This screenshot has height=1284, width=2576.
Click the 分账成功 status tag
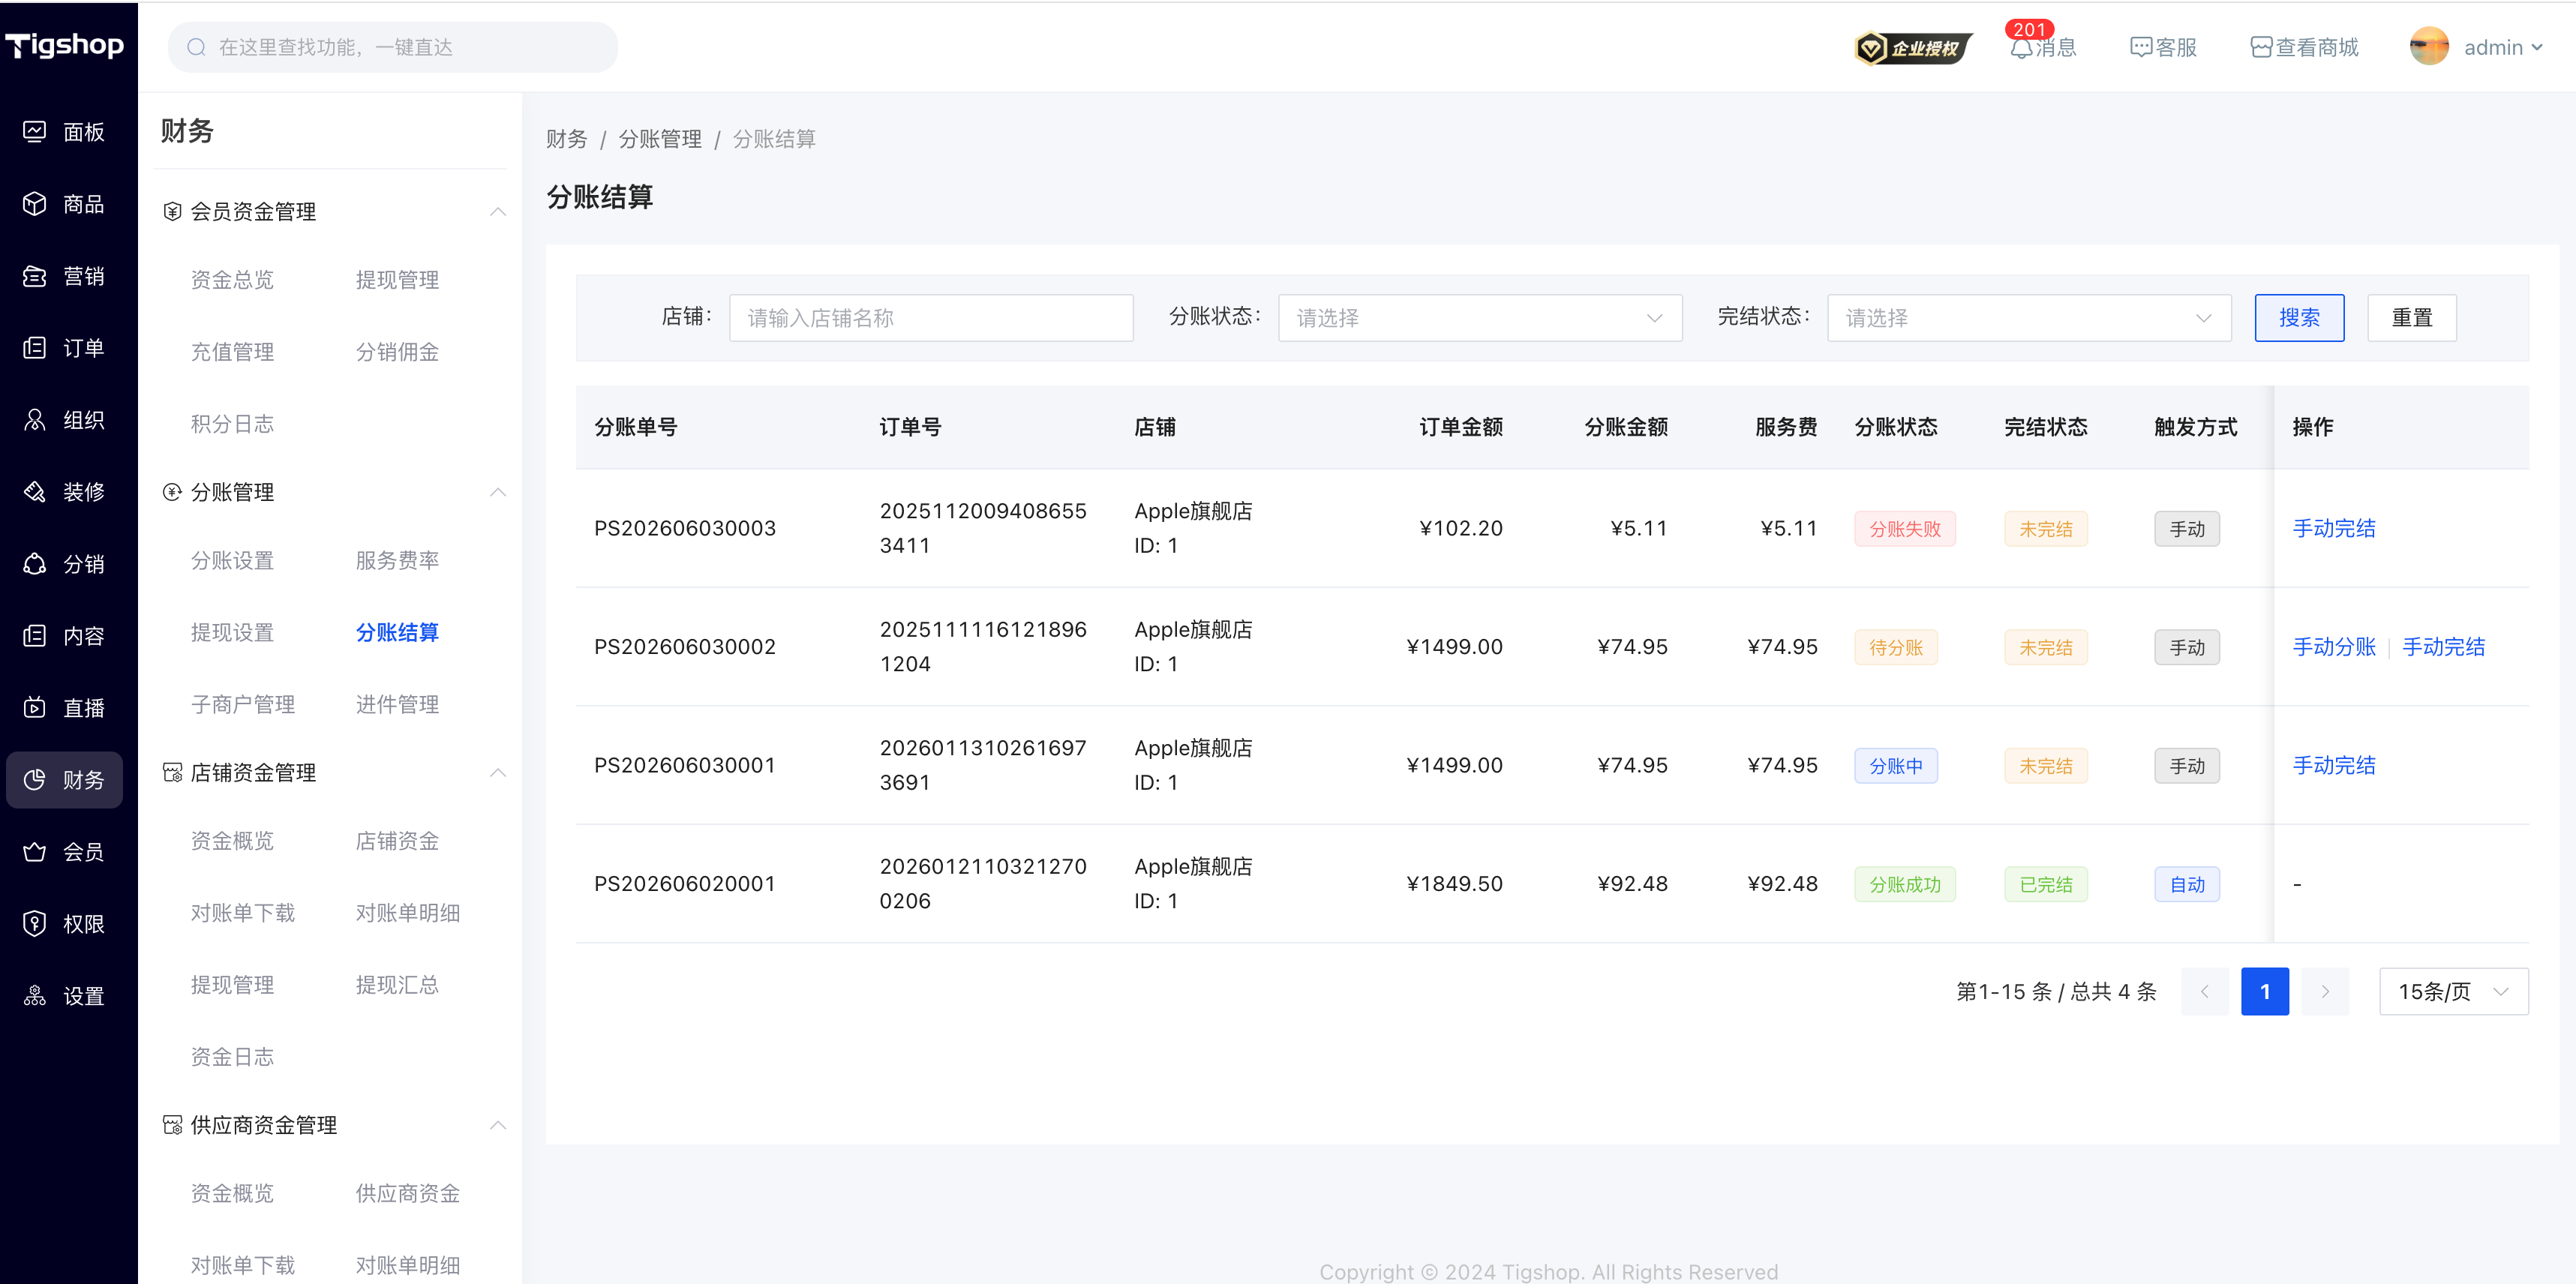tap(1905, 884)
